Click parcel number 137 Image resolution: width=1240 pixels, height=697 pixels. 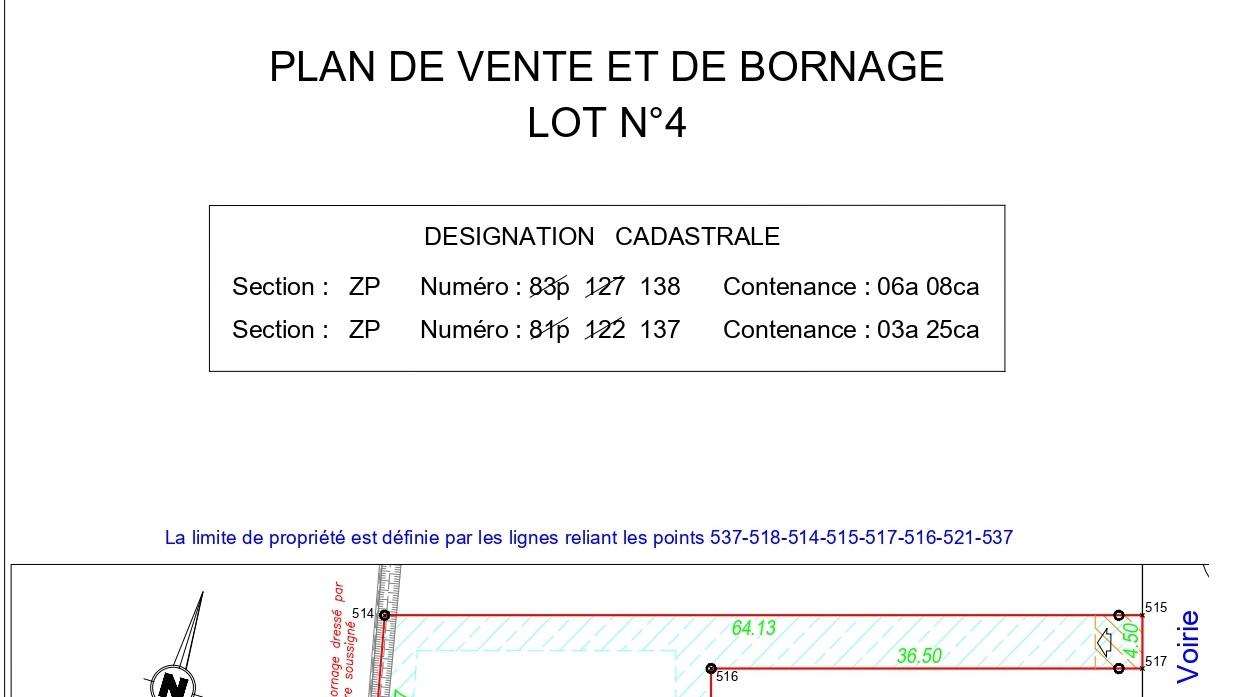coord(660,330)
